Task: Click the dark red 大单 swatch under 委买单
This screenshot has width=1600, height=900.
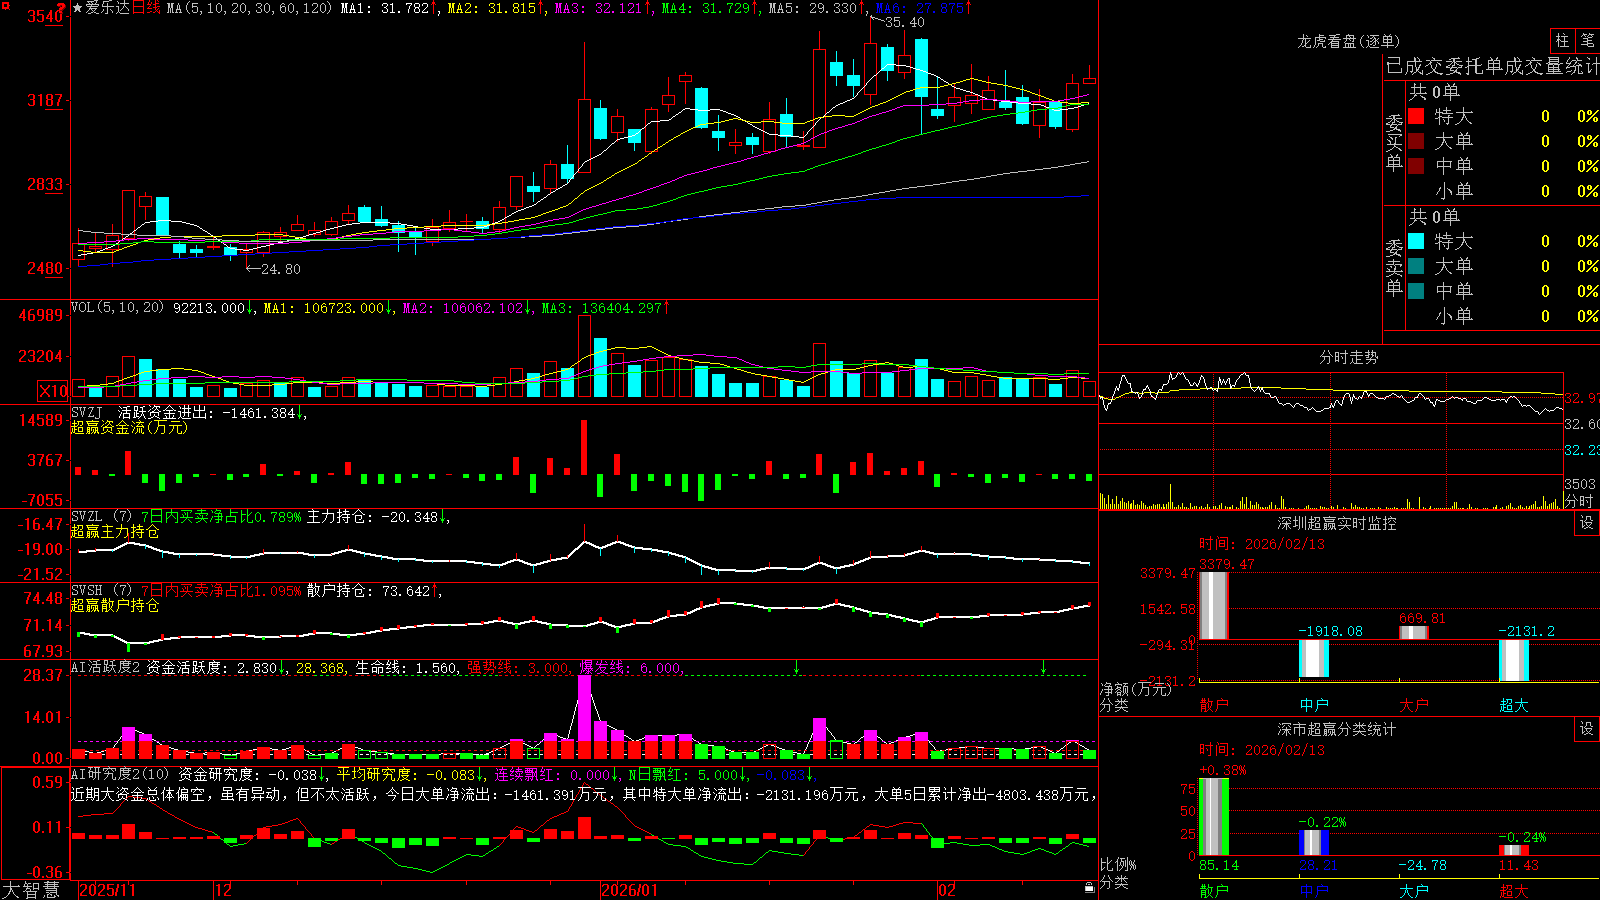Action: 1416,141
